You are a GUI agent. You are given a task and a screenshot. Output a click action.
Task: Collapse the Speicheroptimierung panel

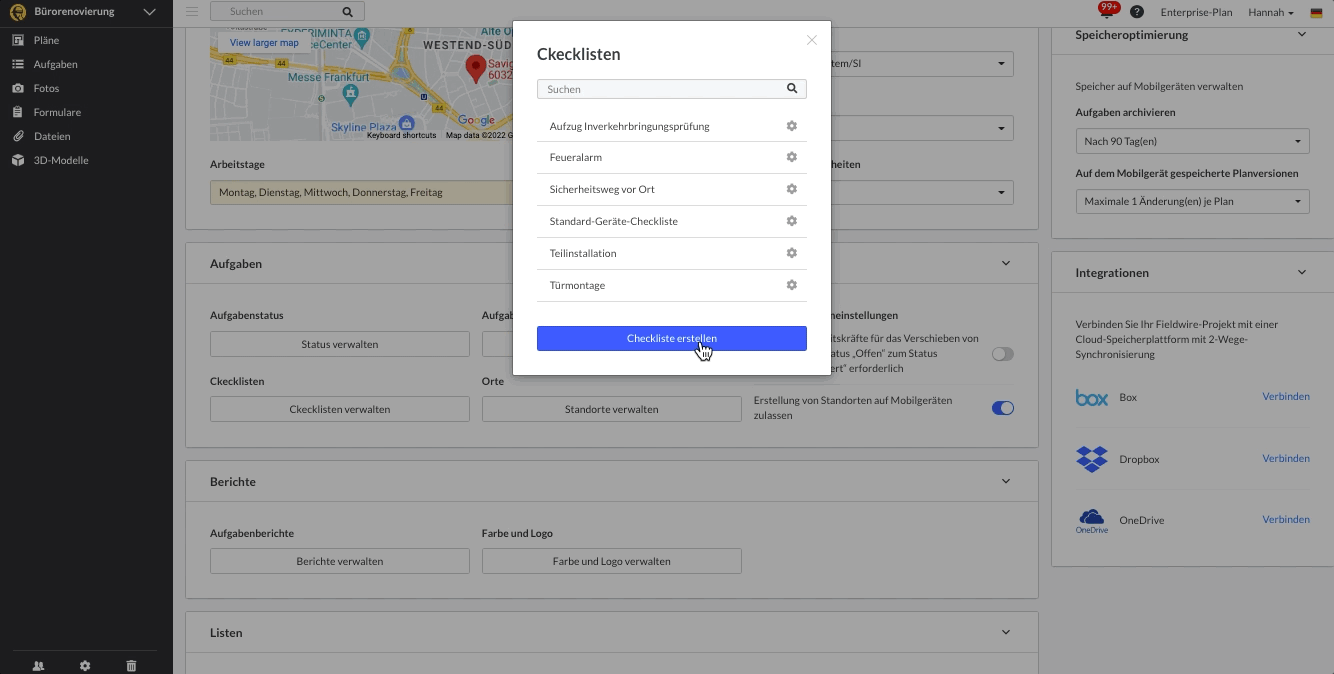point(1302,34)
